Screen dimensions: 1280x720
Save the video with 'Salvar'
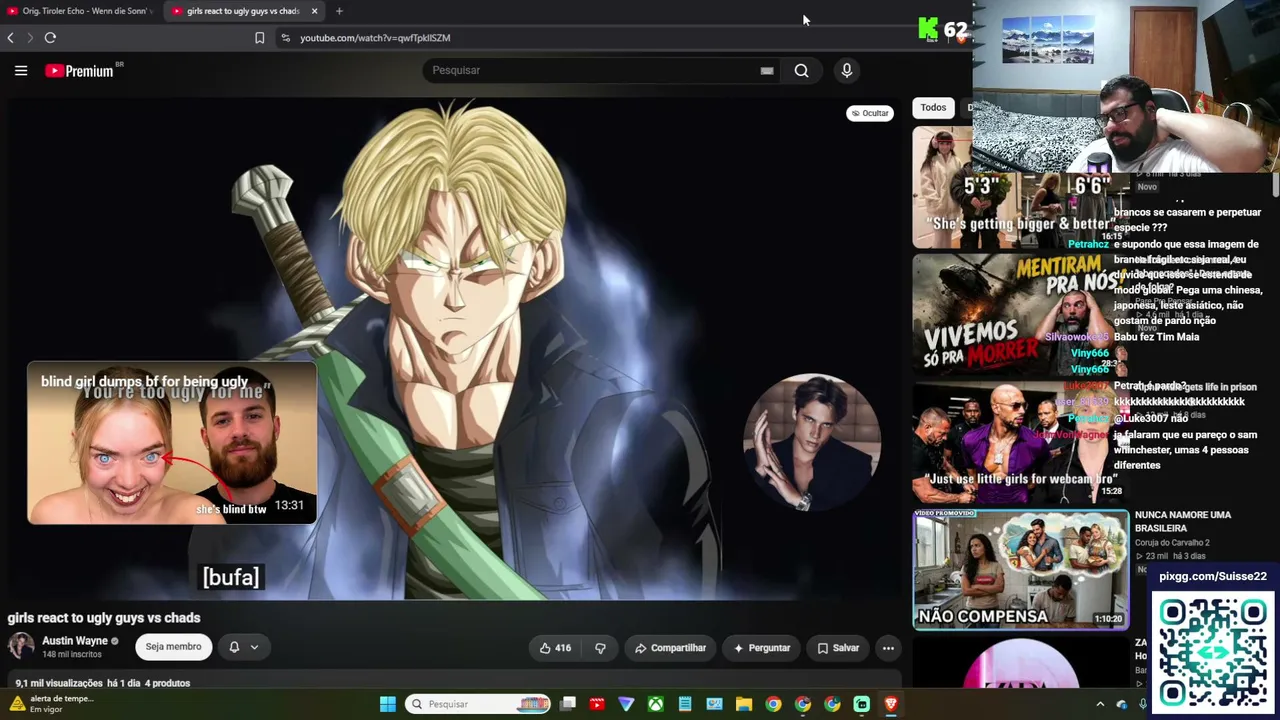point(838,648)
